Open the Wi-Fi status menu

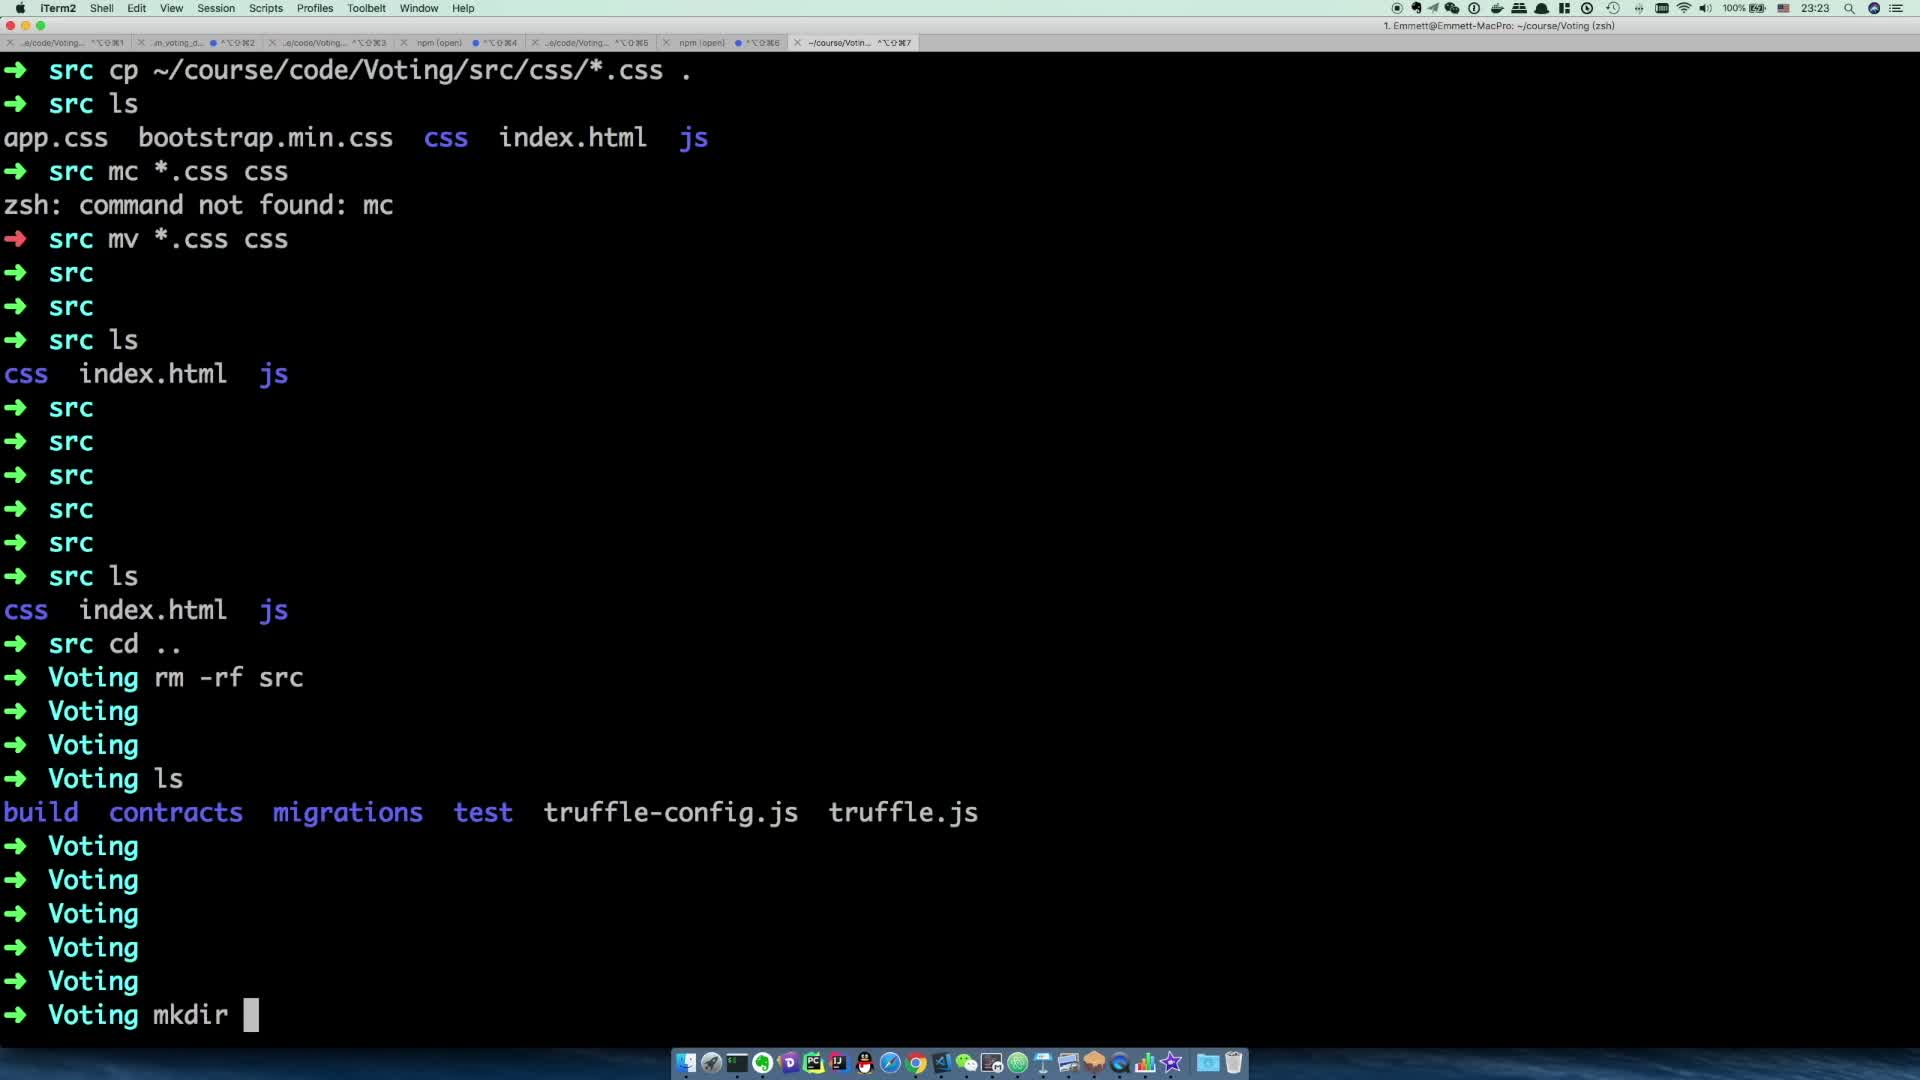pos(1684,8)
